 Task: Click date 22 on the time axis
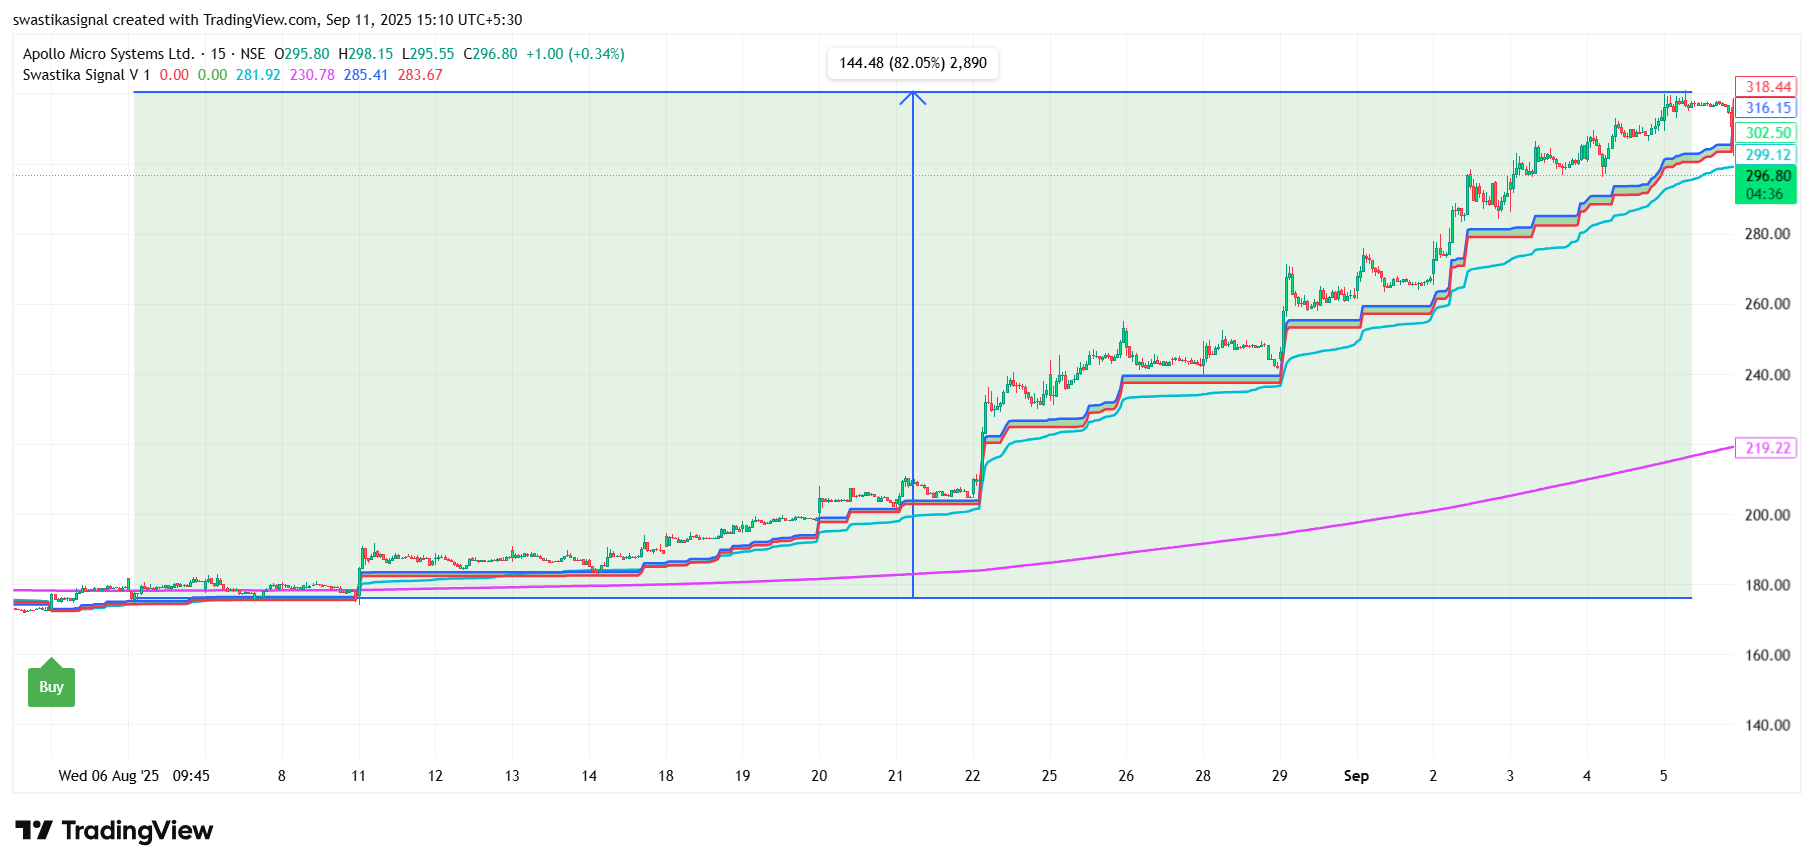(x=972, y=776)
